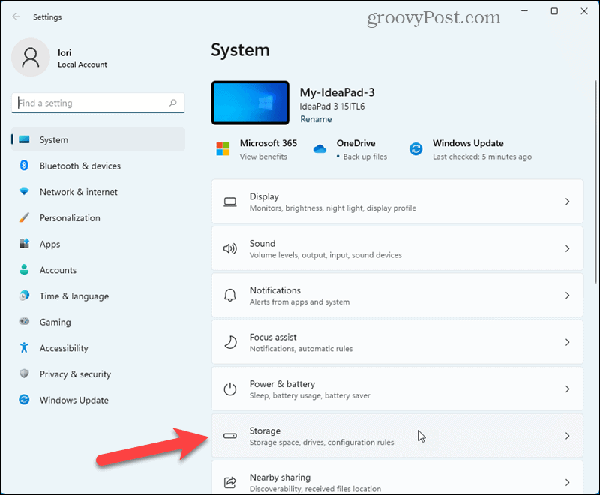
Task: Open Power & battery via its chevron
Action: pyautogui.click(x=567, y=389)
